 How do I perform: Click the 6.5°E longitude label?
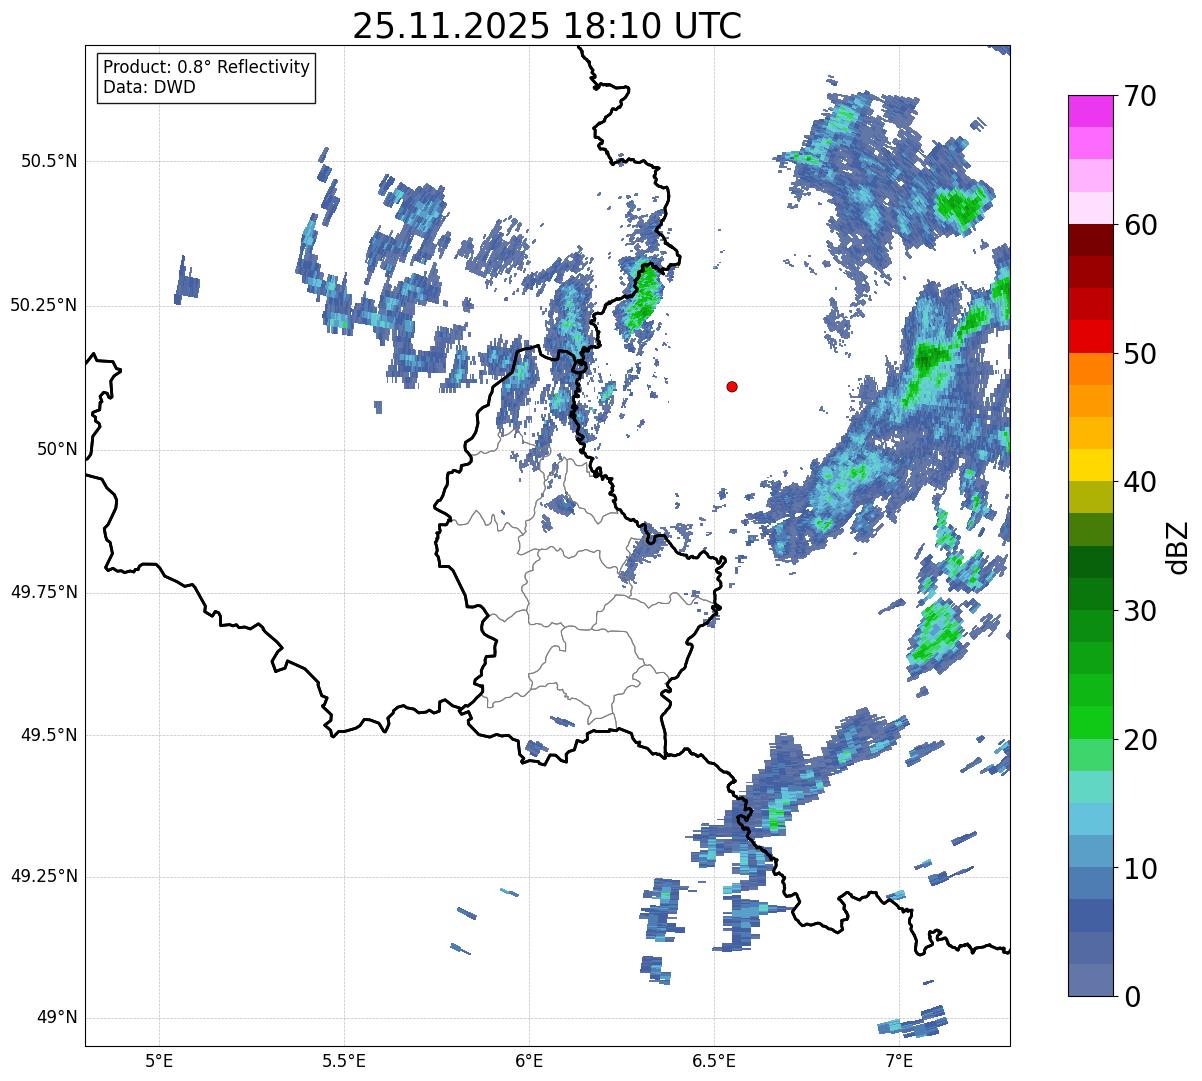[x=714, y=1060]
